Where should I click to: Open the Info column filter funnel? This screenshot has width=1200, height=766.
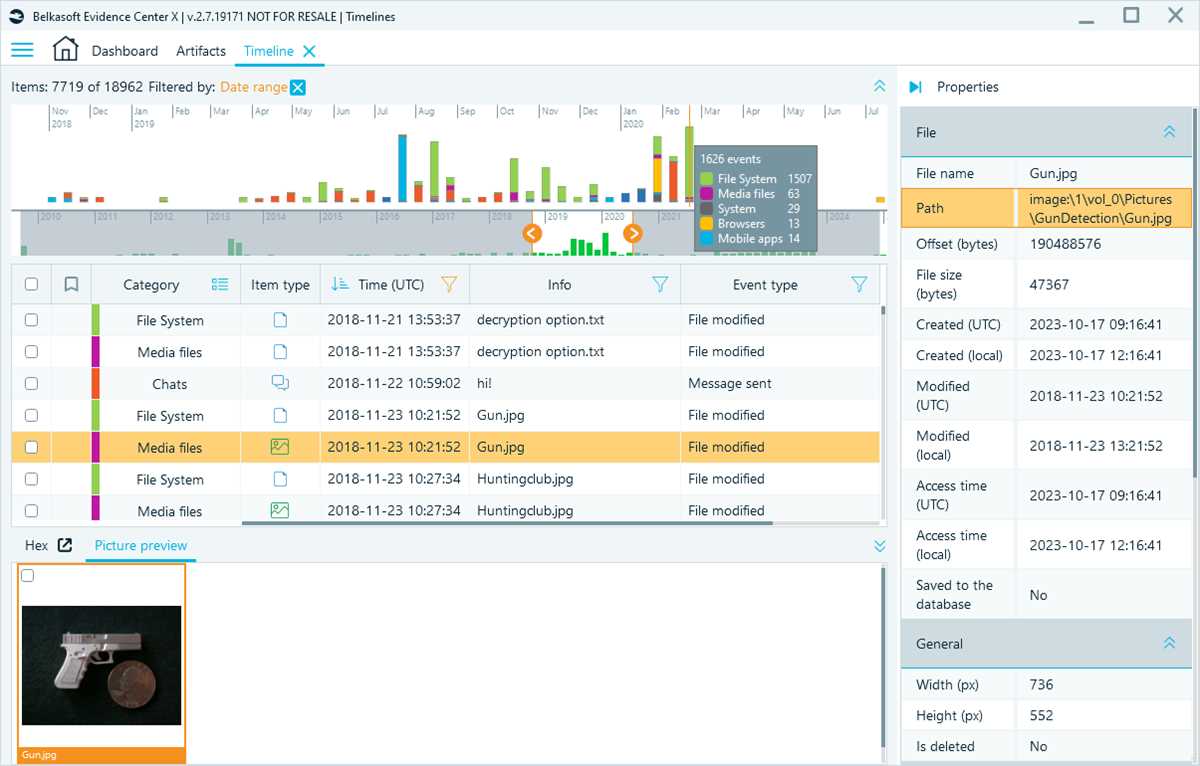pos(660,285)
